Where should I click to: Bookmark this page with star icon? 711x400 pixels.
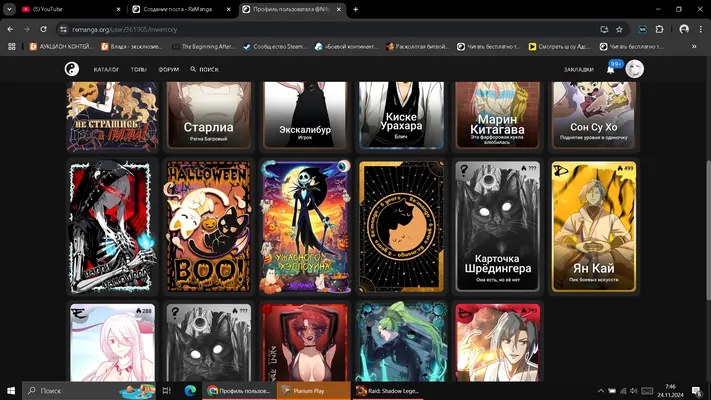pyautogui.click(x=619, y=29)
